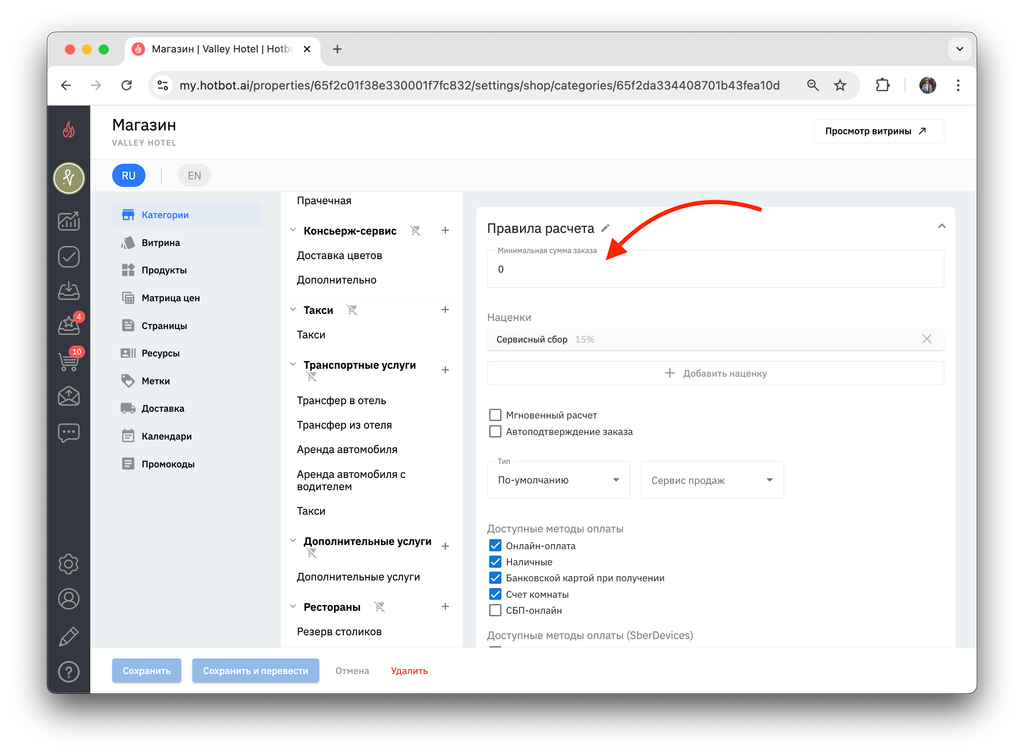Image resolution: width=1024 pixels, height=756 pixels.
Task: Click the Отмена link
Action: point(352,670)
